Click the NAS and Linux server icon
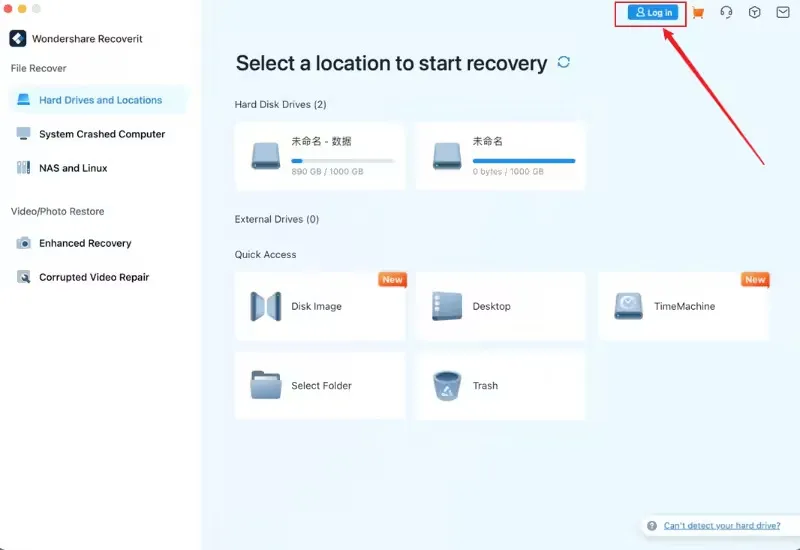The width and height of the screenshot is (800, 550). point(23,167)
